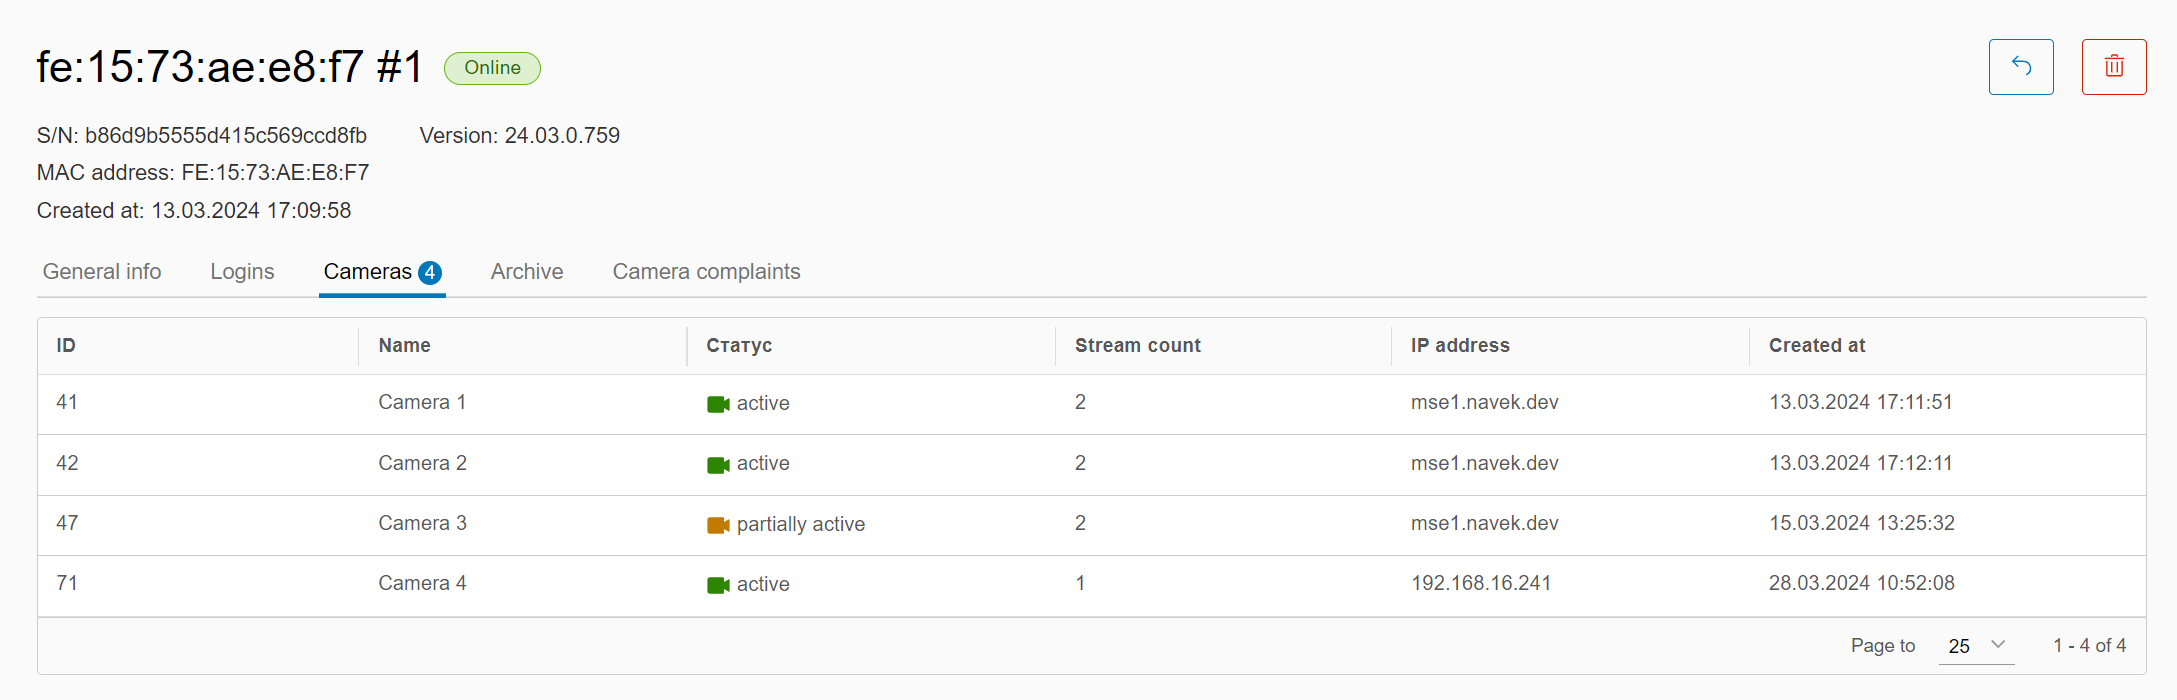
Task: Switch to the General info tab
Action: point(102,272)
